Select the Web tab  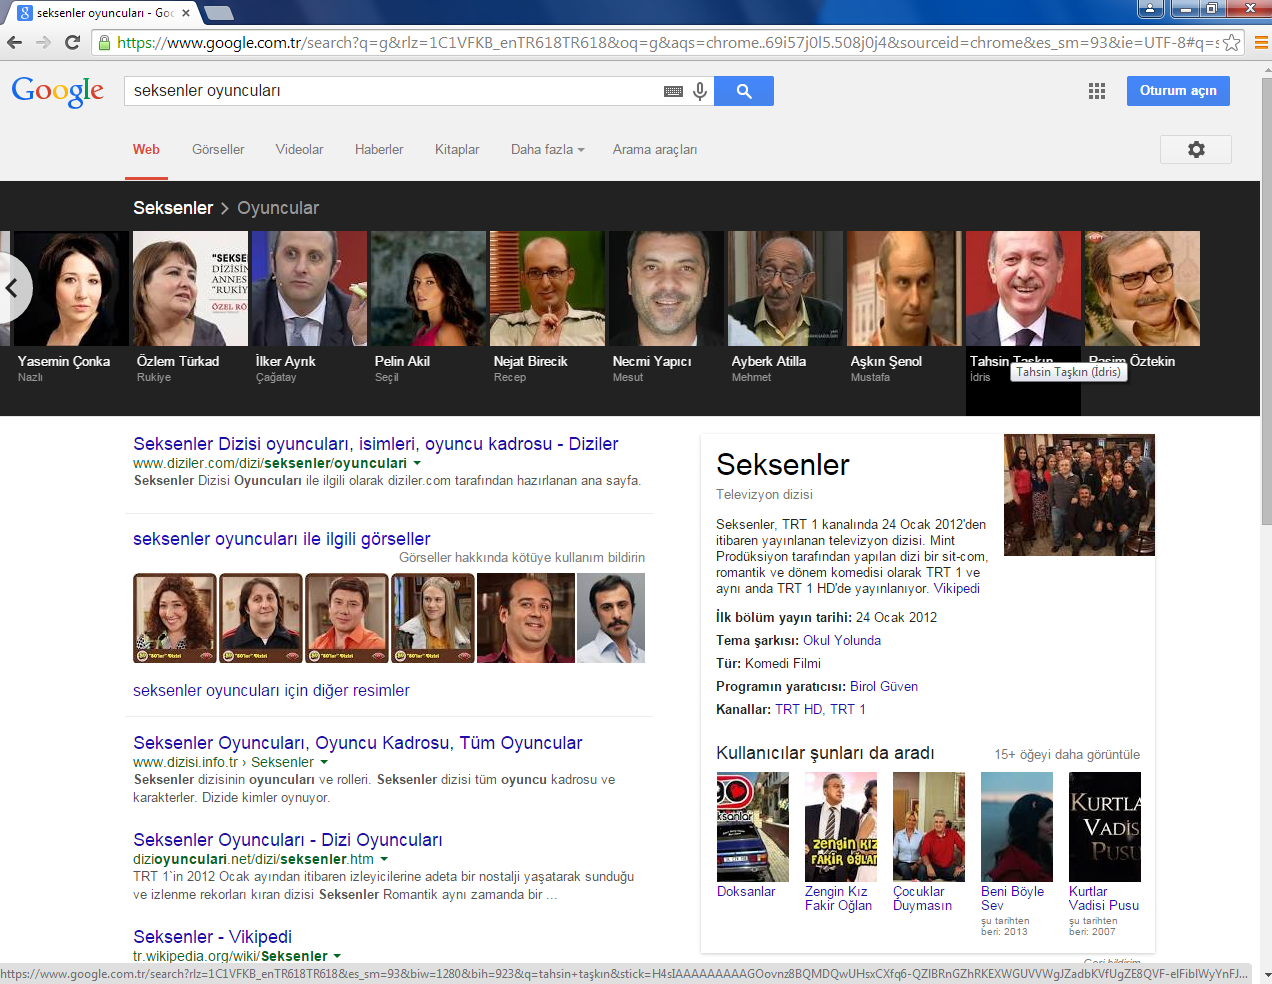point(146,149)
